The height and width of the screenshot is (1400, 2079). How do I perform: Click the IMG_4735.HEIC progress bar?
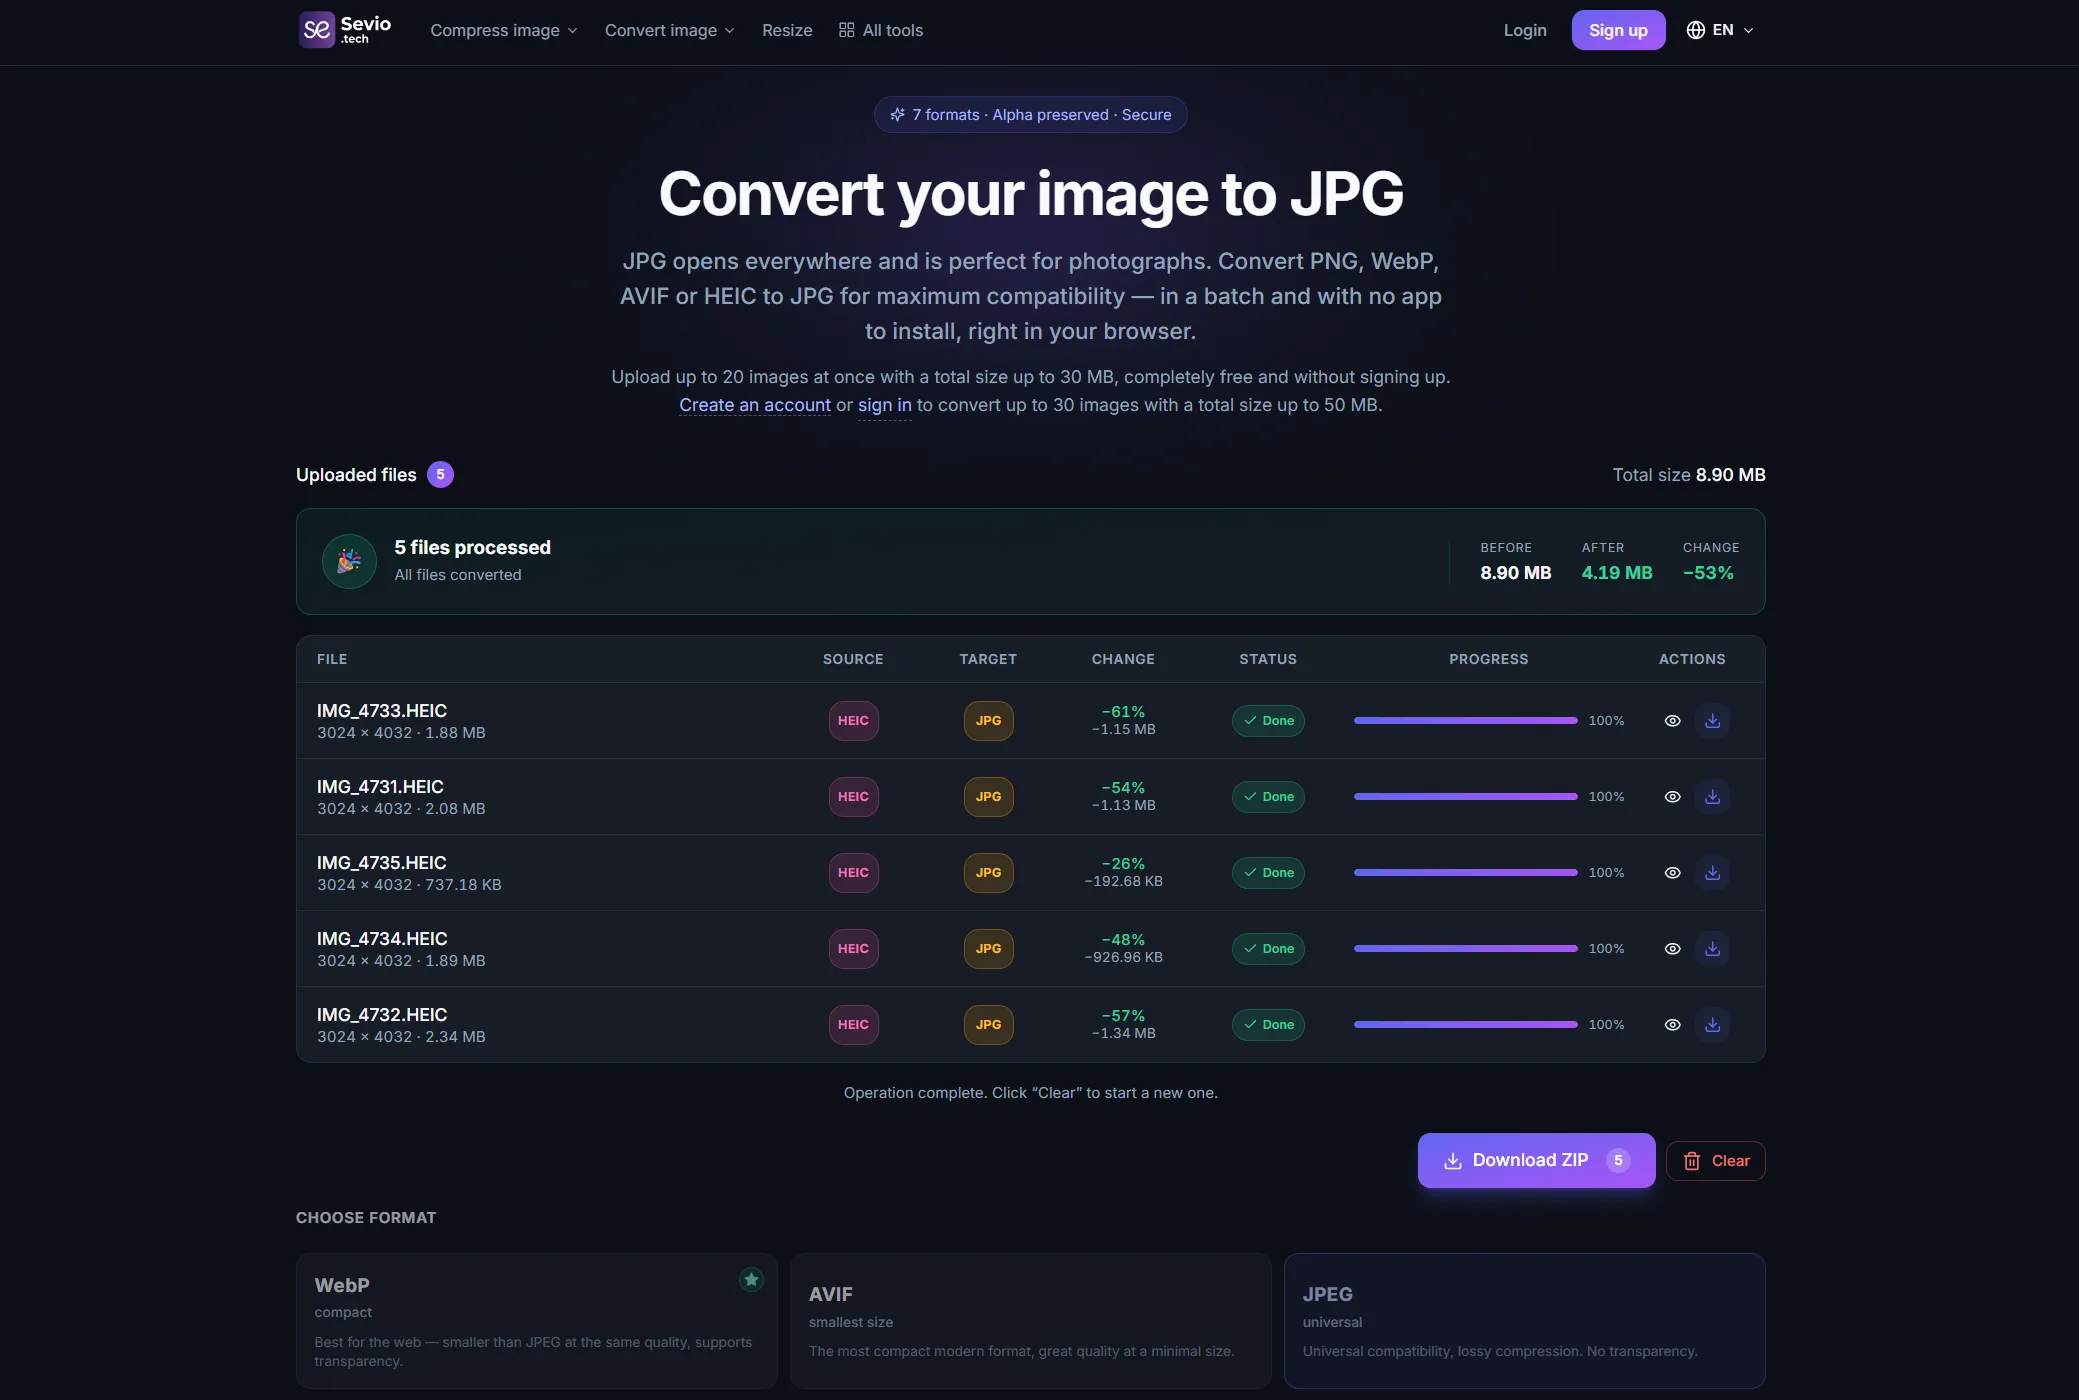(1465, 873)
